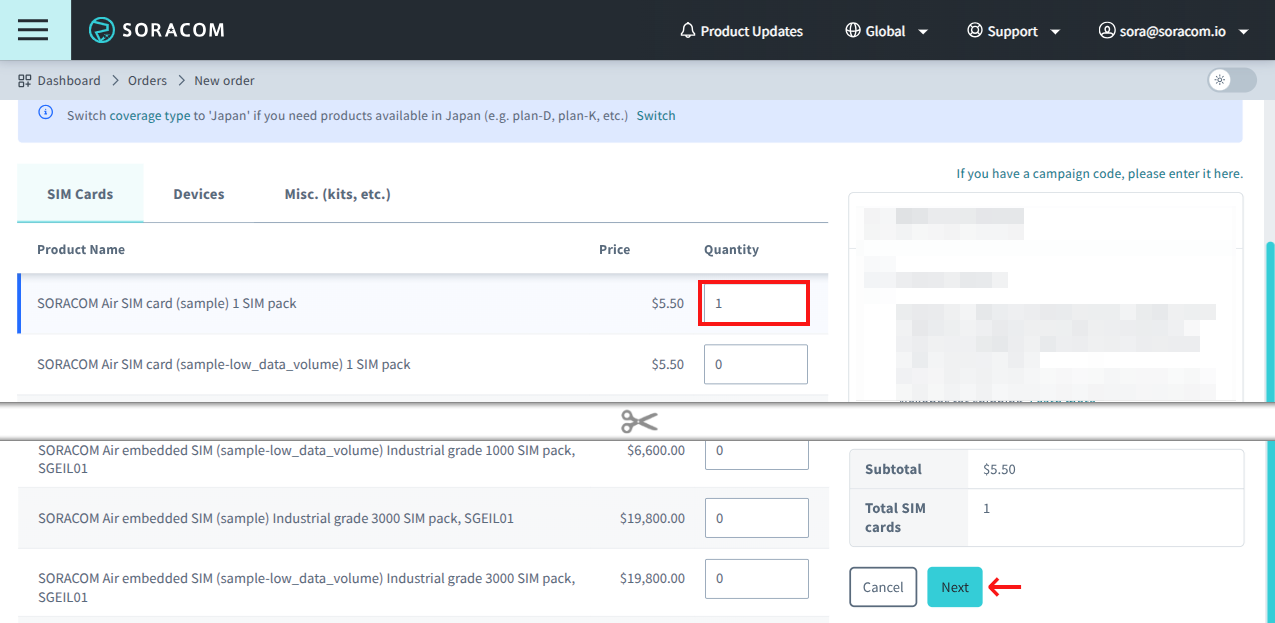Click the Dashboard breadcrumb icon
Screen dimensions: 1275x623
(22, 80)
